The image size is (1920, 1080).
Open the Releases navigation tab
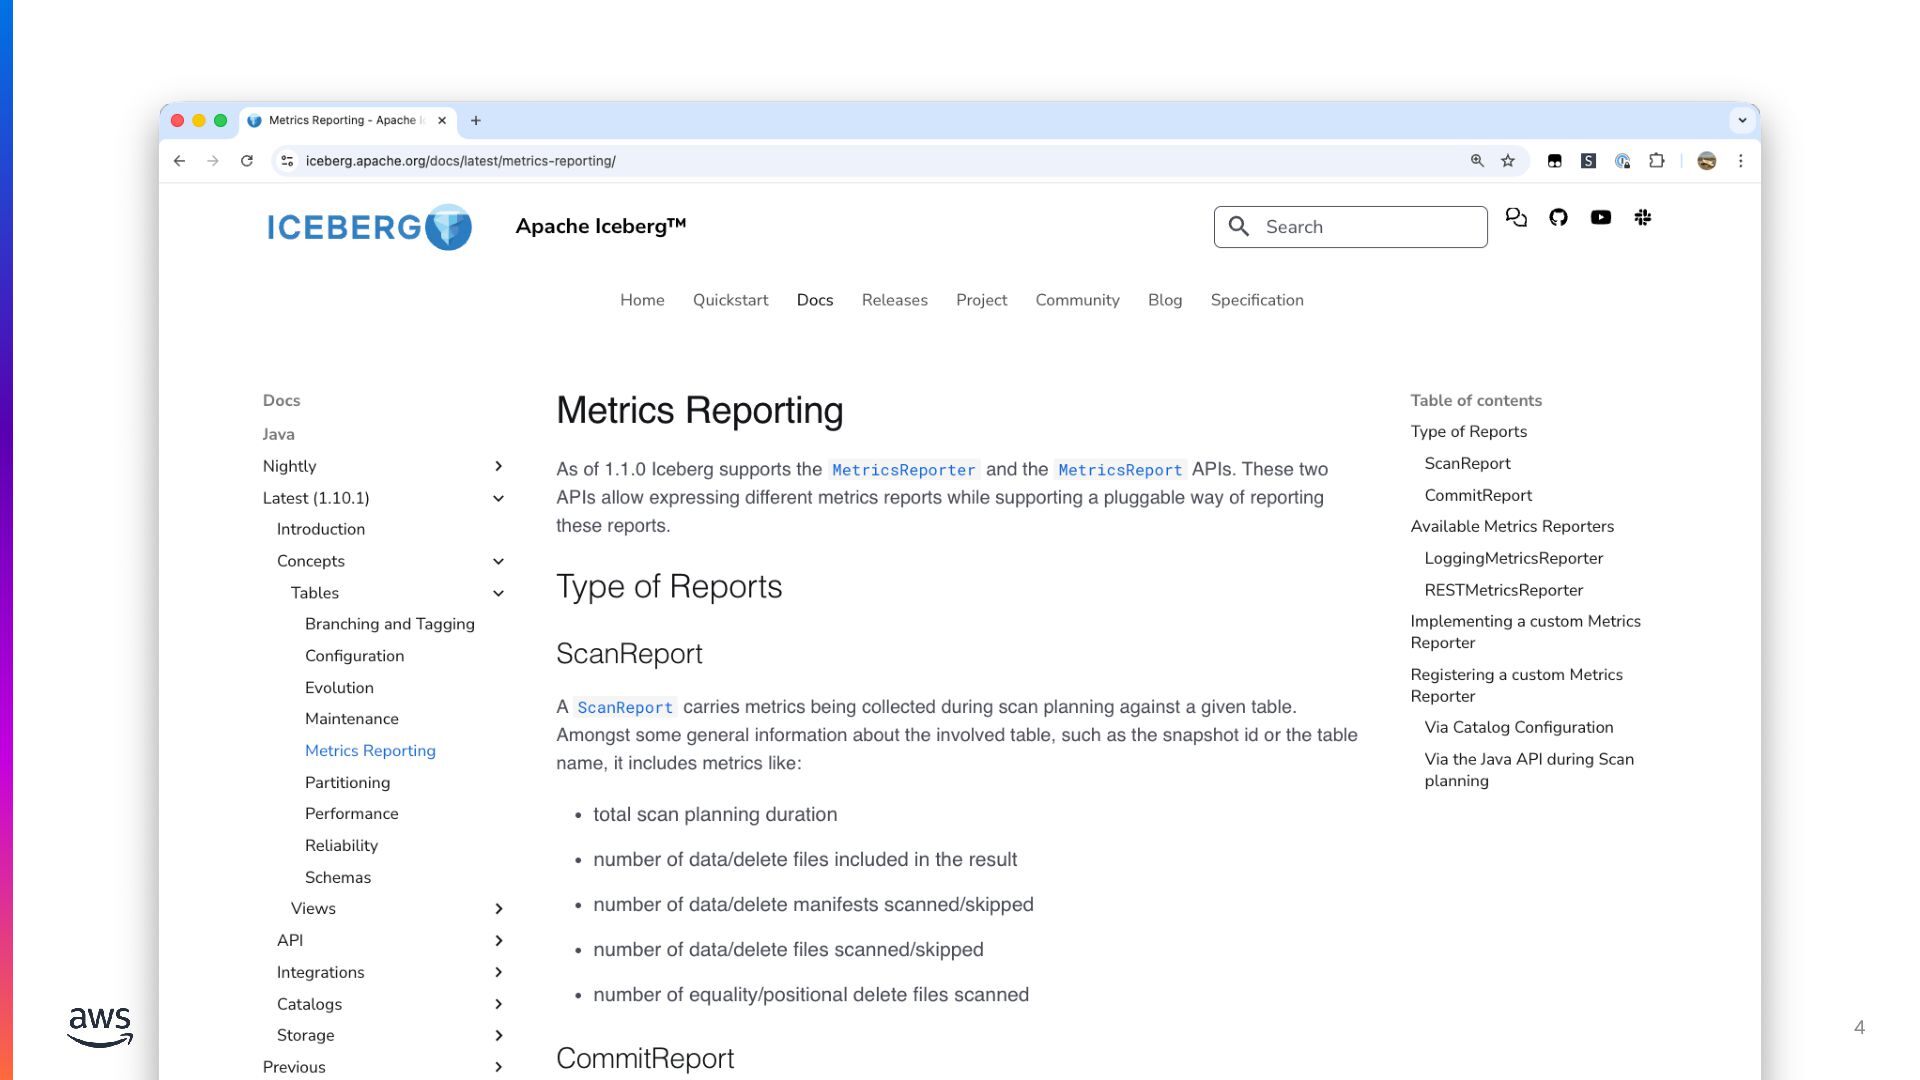[x=894, y=300]
